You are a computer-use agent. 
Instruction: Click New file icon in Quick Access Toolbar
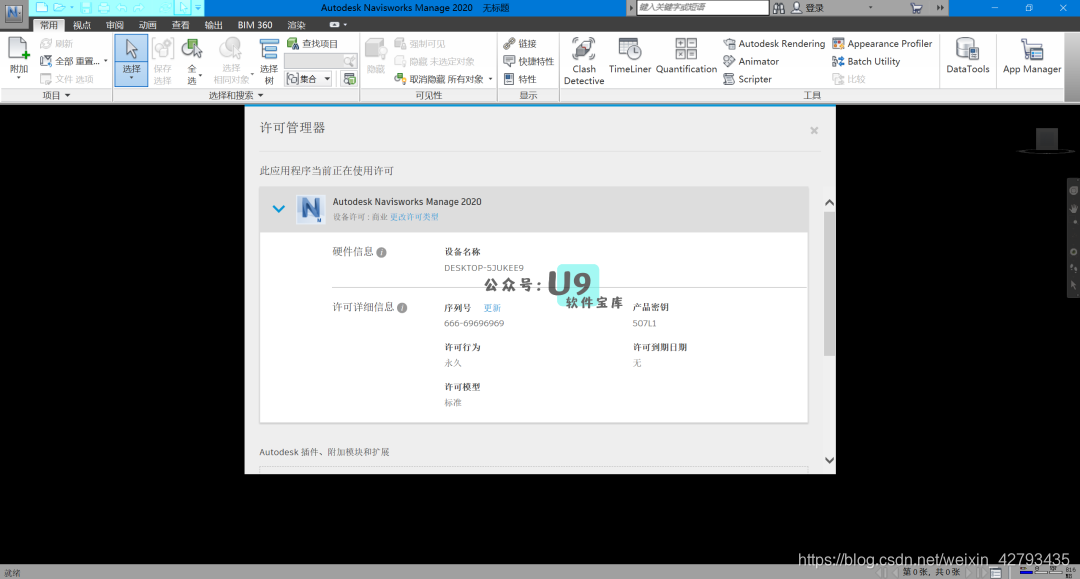[x=42, y=8]
